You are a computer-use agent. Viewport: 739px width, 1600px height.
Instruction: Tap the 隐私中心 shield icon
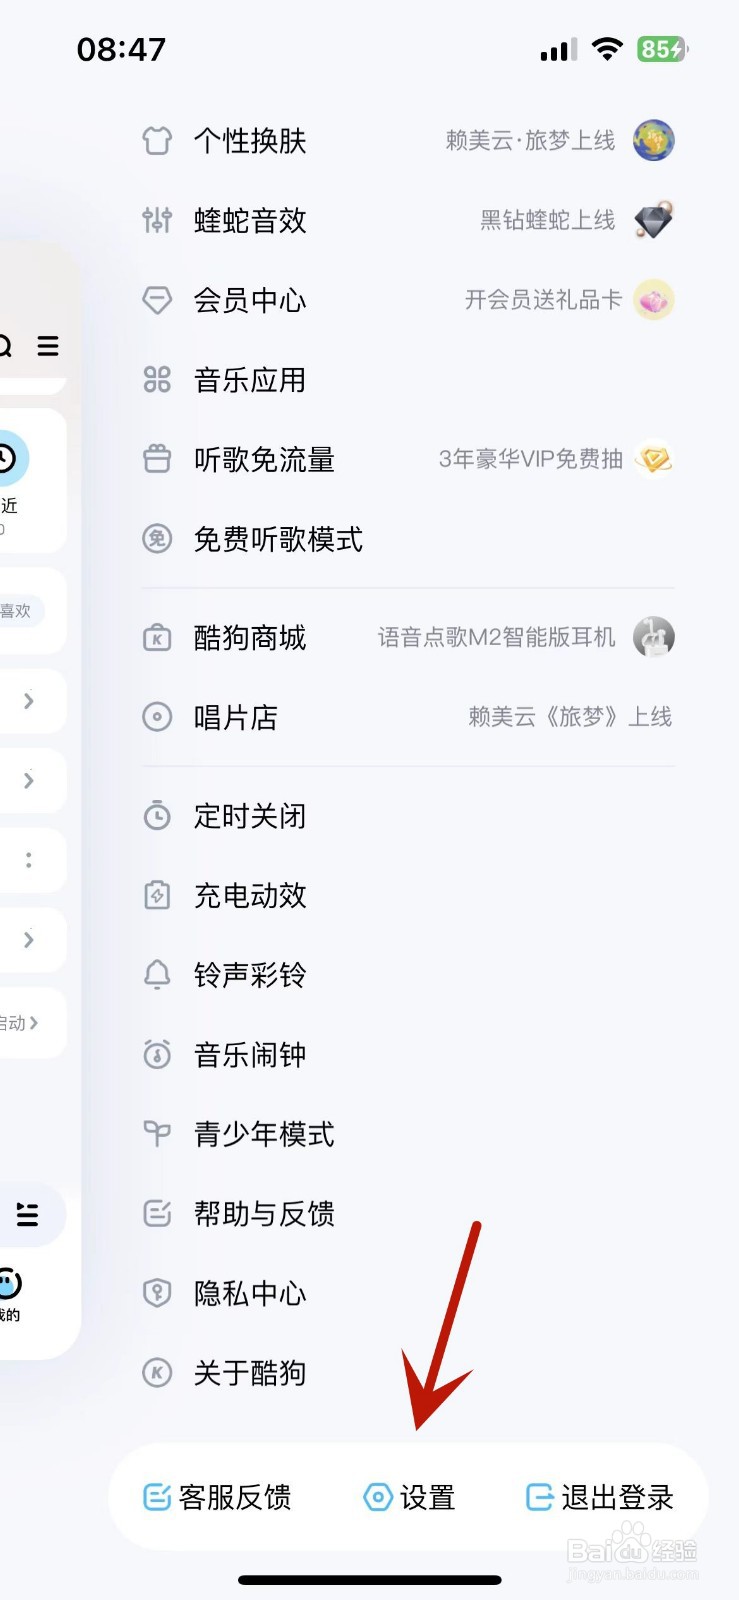pyautogui.click(x=157, y=1293)
